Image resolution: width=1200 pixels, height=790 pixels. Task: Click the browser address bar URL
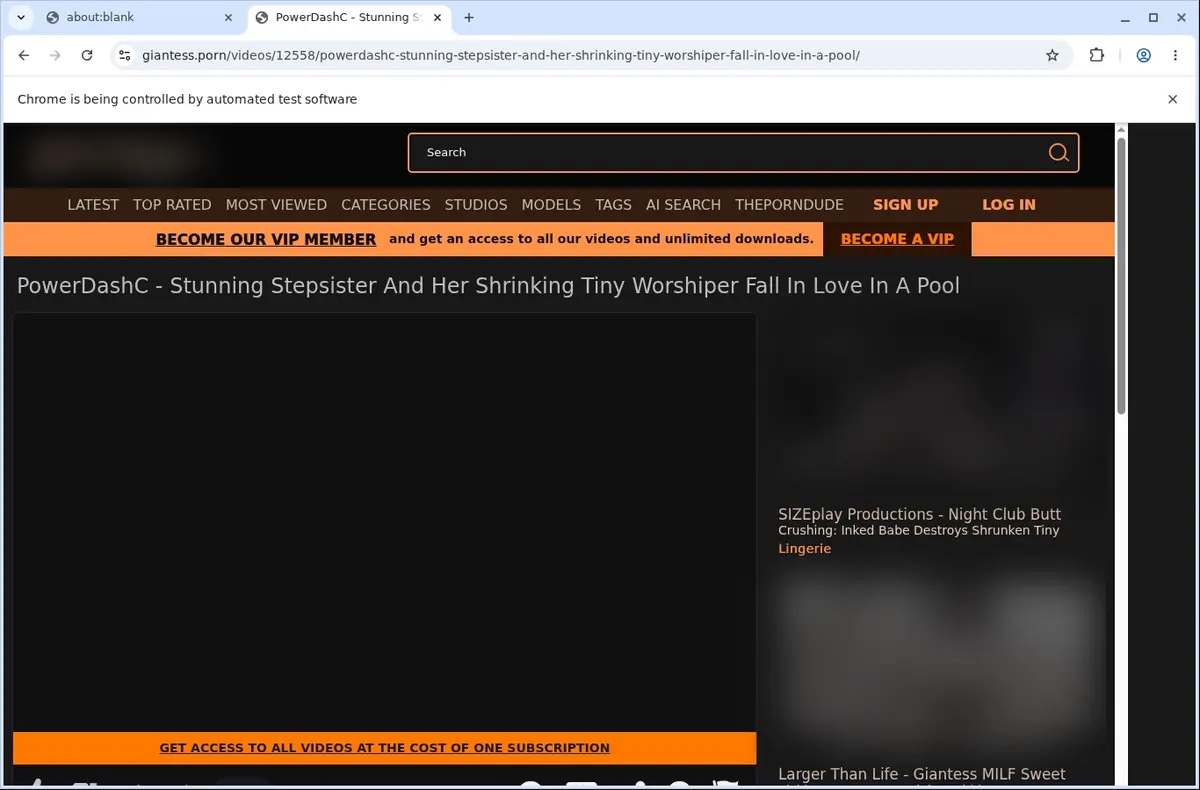[x=500, y=55]
